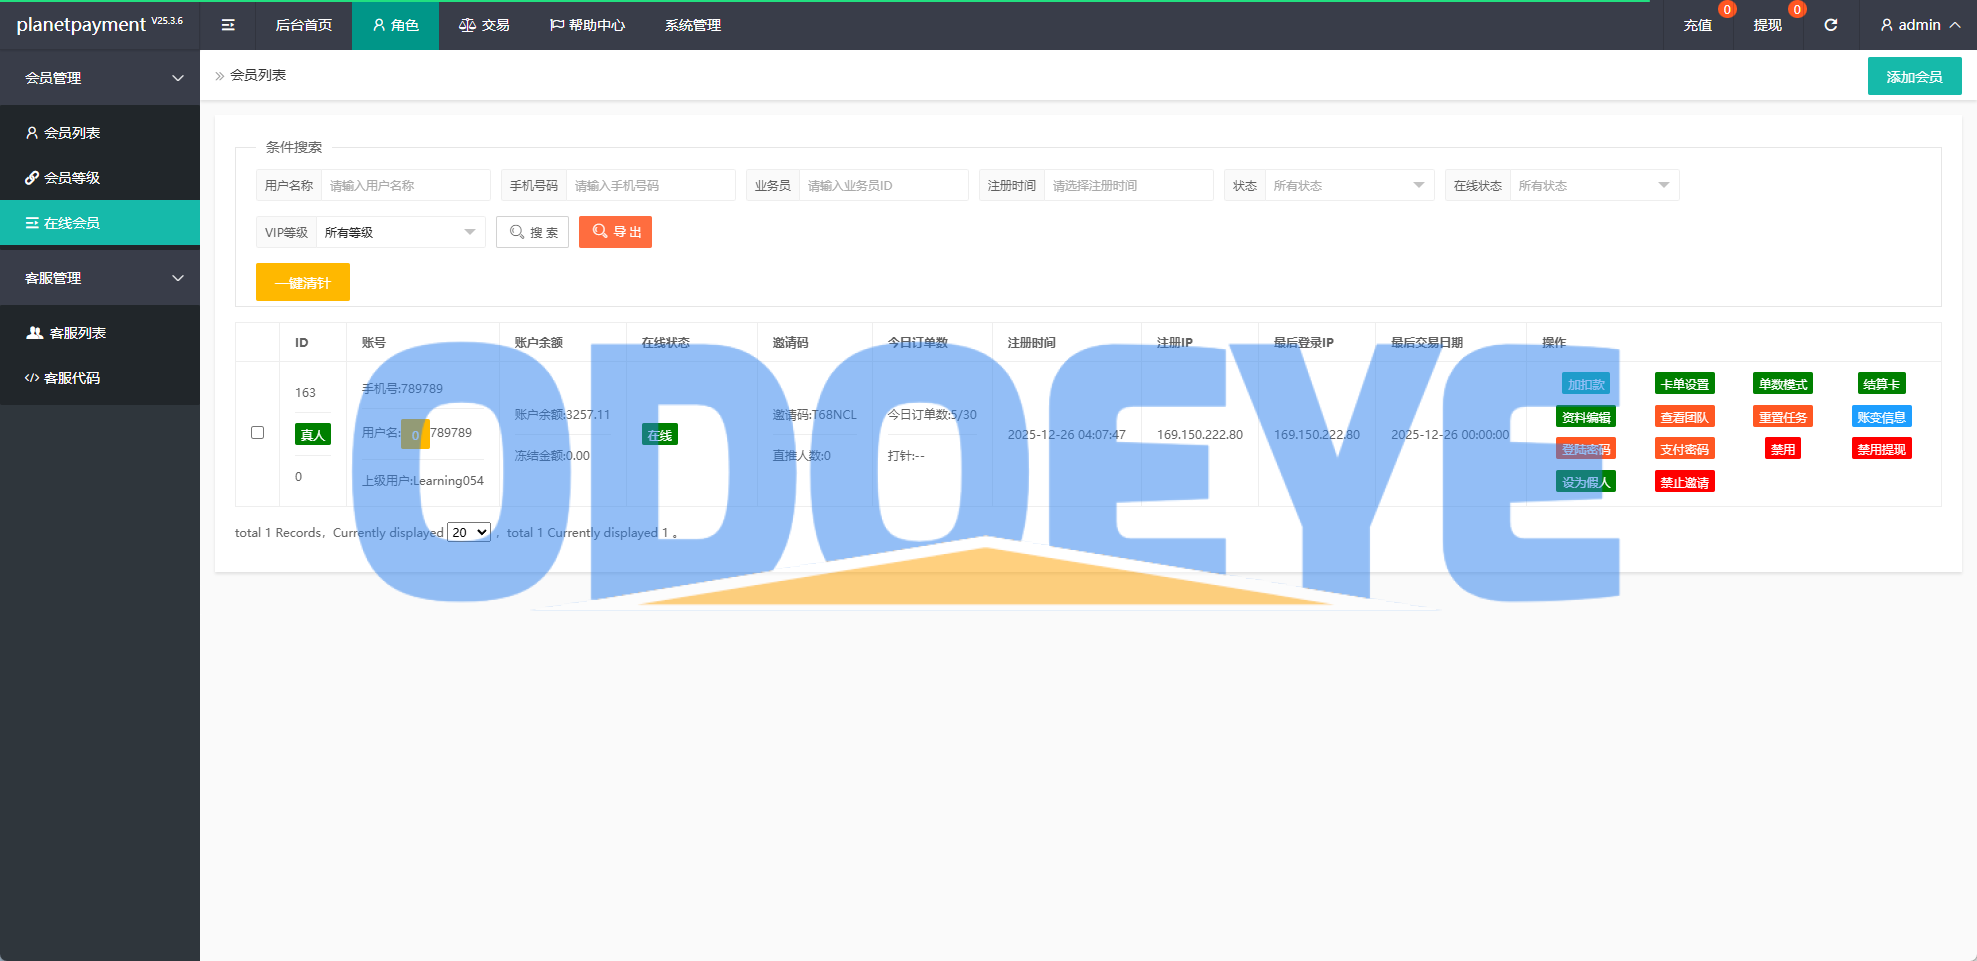1977x961 pixels.
Task: Open 会员等级 in the sidebar
Action: (72, 178)
